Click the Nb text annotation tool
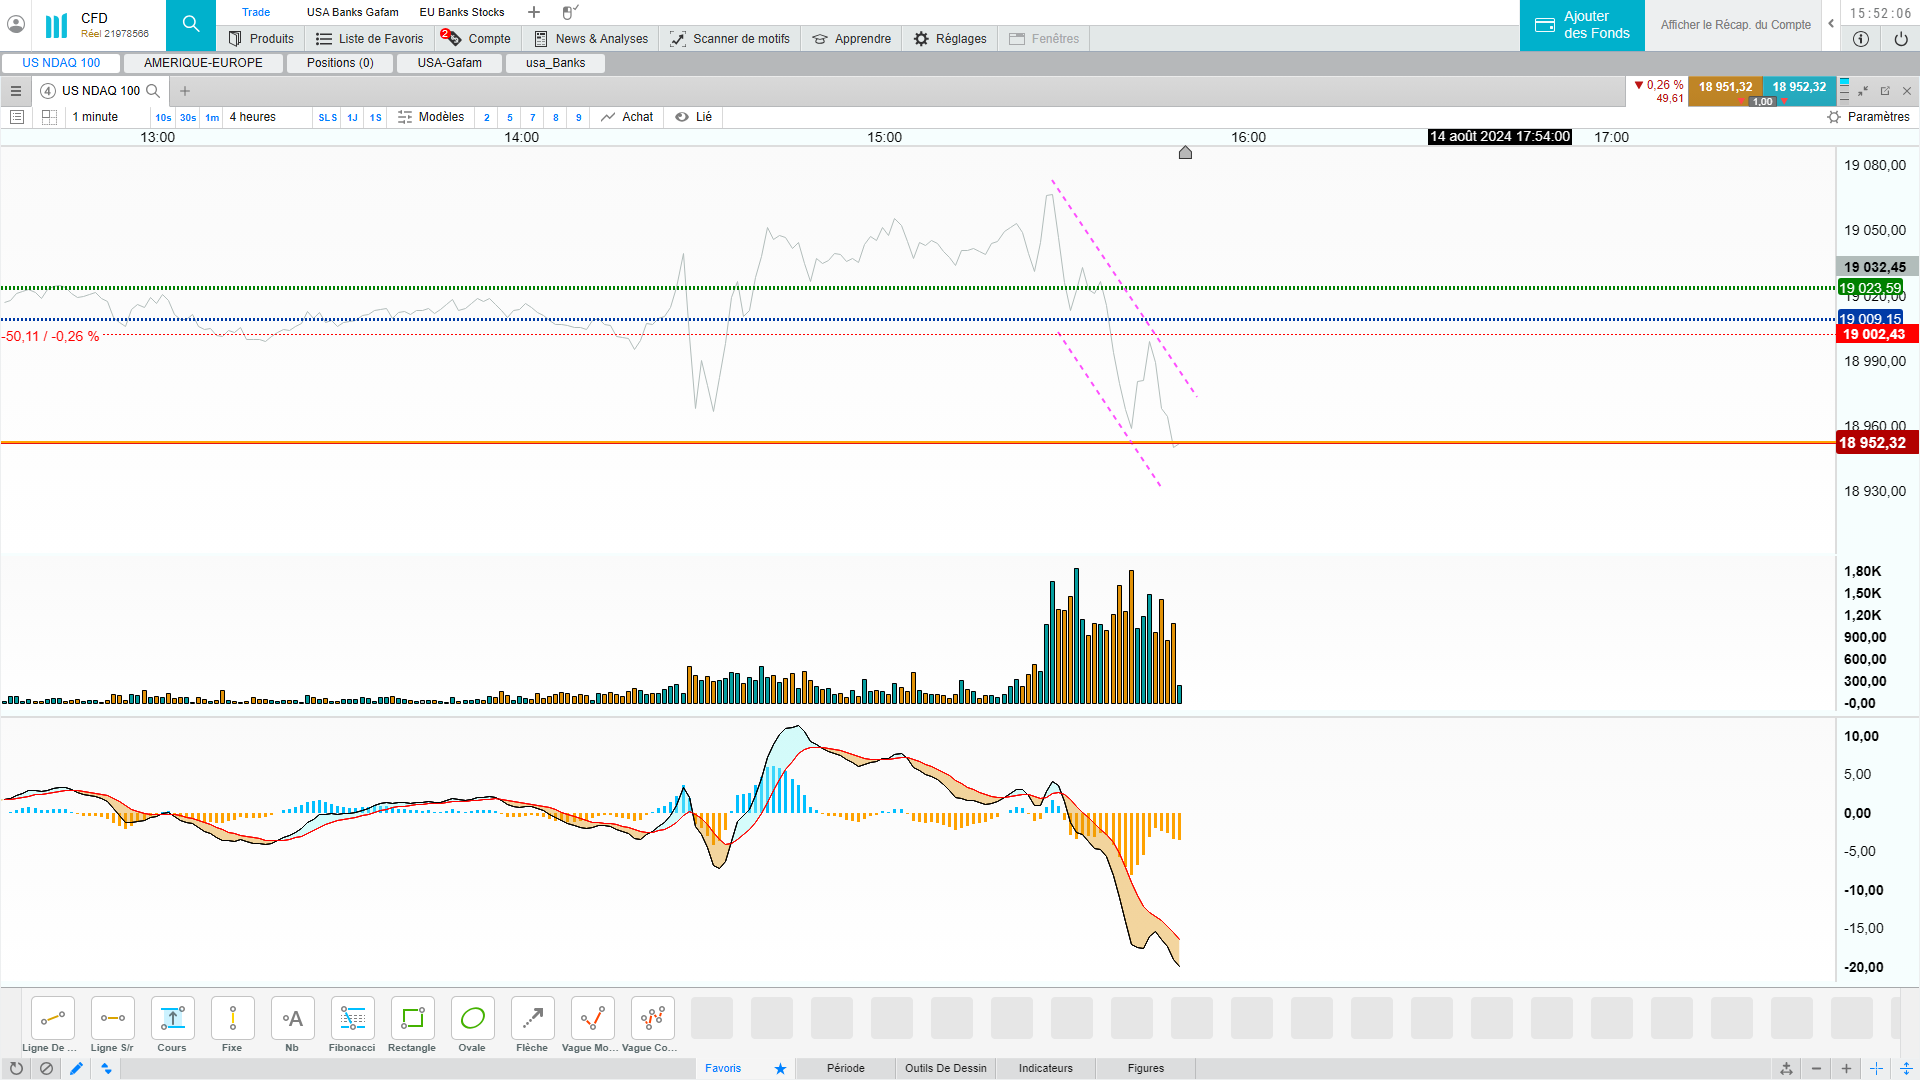 click(x=292, y=1019)
